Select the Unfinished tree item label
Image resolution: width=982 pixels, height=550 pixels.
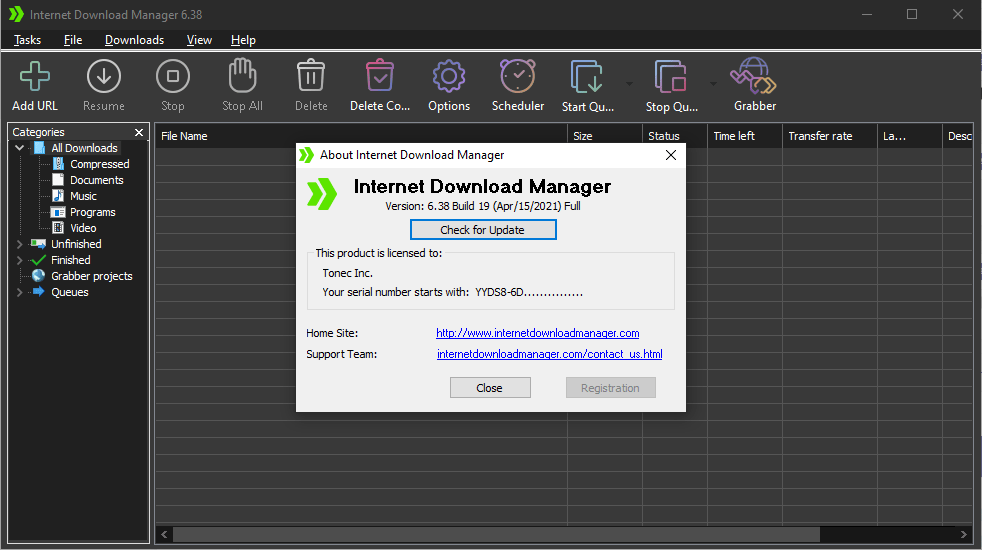pyautogui.click(x=76, y=244)
